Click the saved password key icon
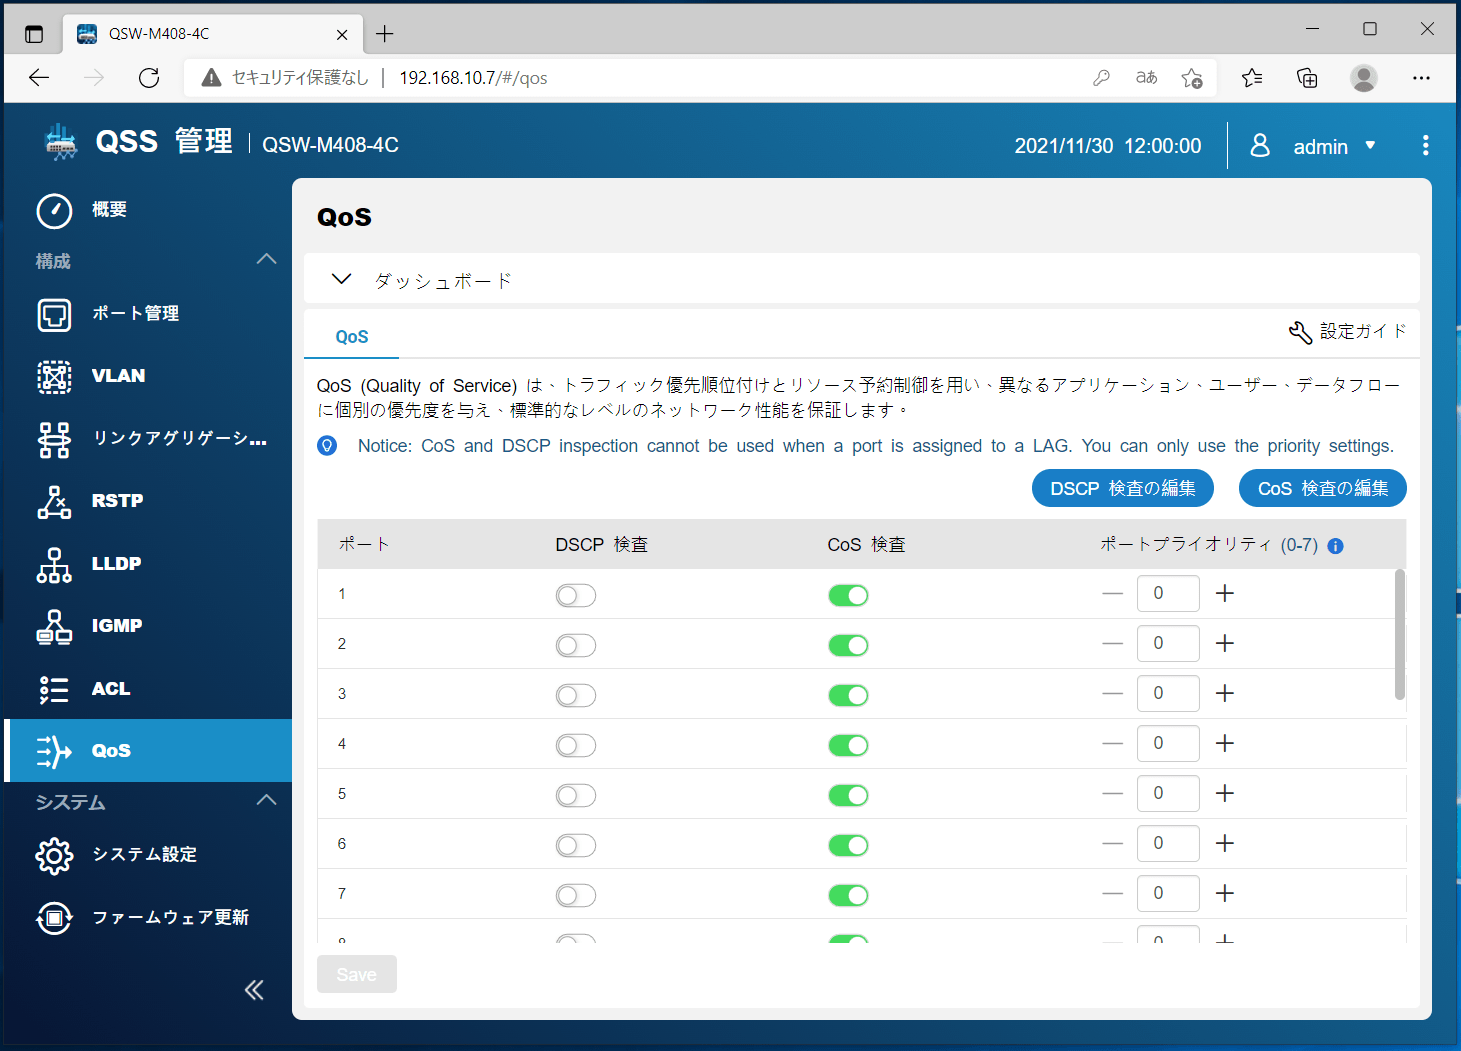1461x1051 pixels. click(1101, 78)
